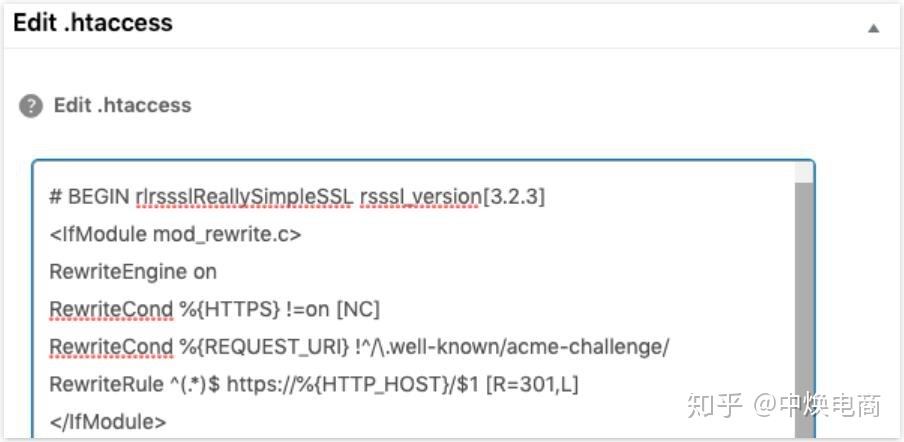Click the [R=301,L] flags text

[x=532, y=385]
